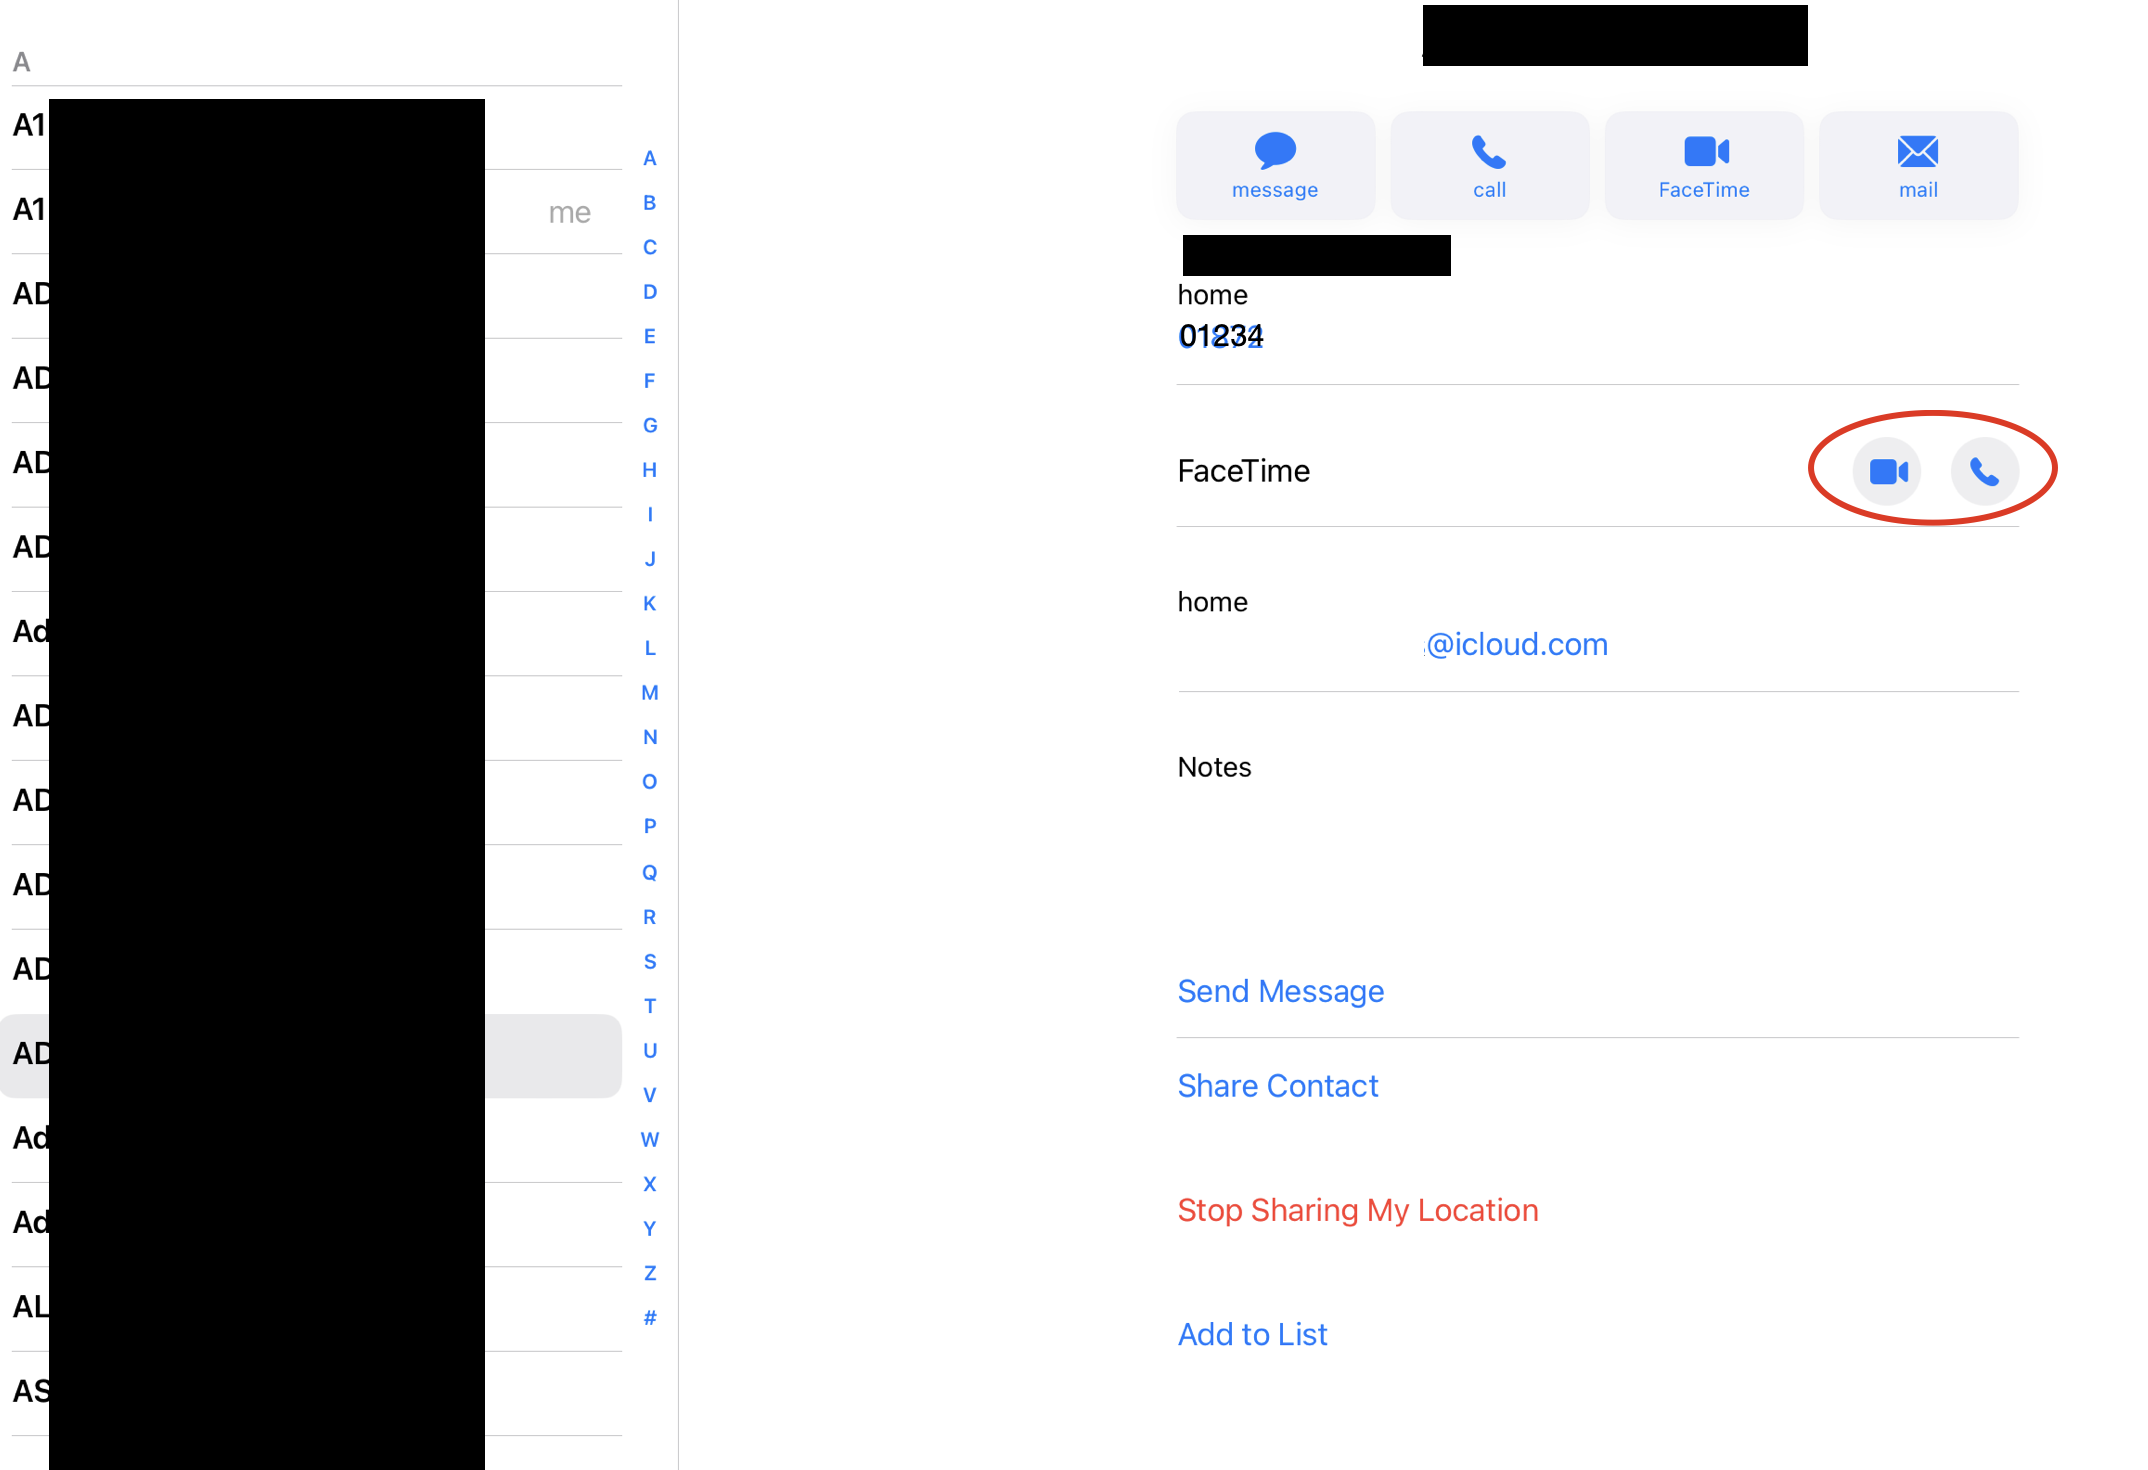Image resolution: width=2148 pixels, height=1470 pixels.
Task: Tap the call button
Action: pyautogui.click(x=1489, y=165)
